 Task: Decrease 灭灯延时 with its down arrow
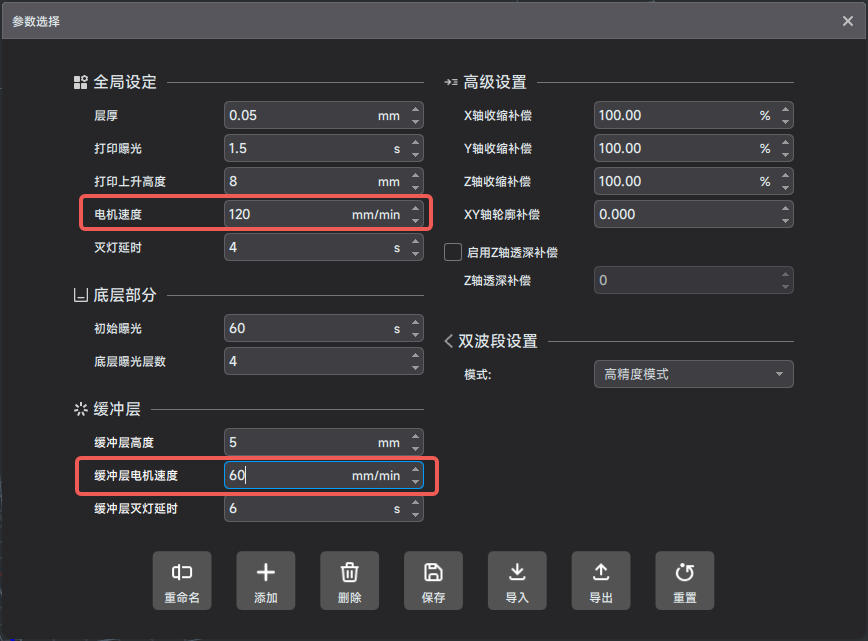point(416,252)
